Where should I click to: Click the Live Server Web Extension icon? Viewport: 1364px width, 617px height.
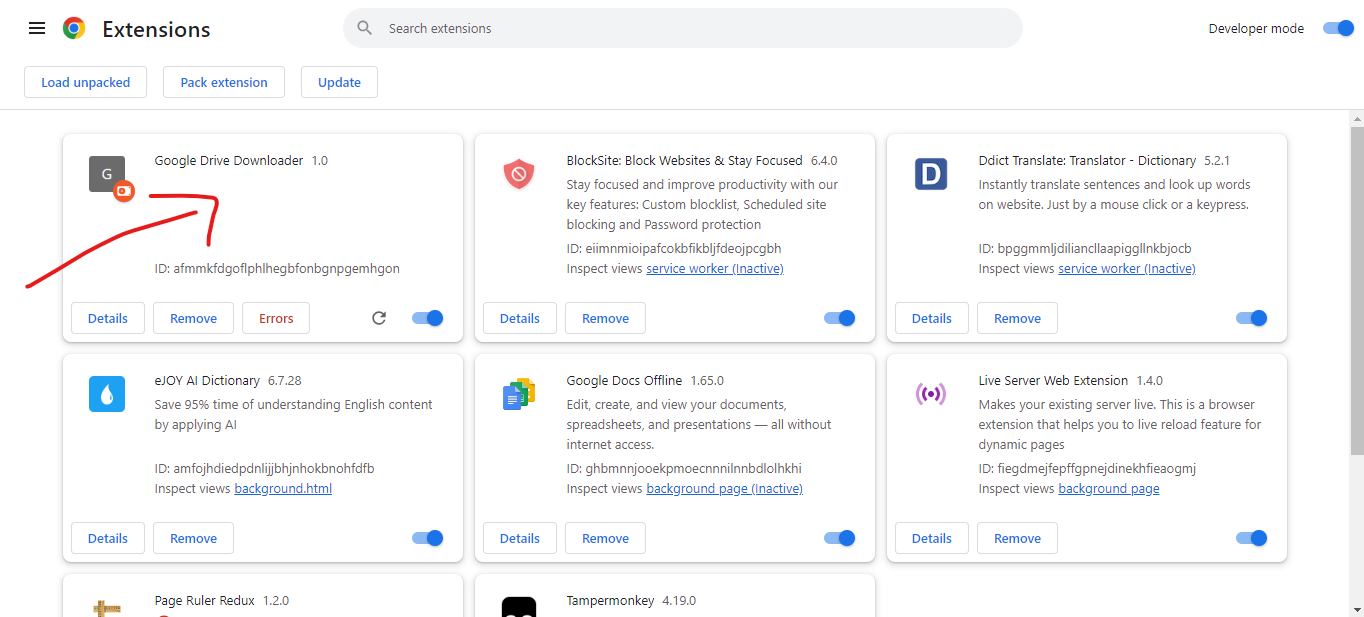(930, 394)
